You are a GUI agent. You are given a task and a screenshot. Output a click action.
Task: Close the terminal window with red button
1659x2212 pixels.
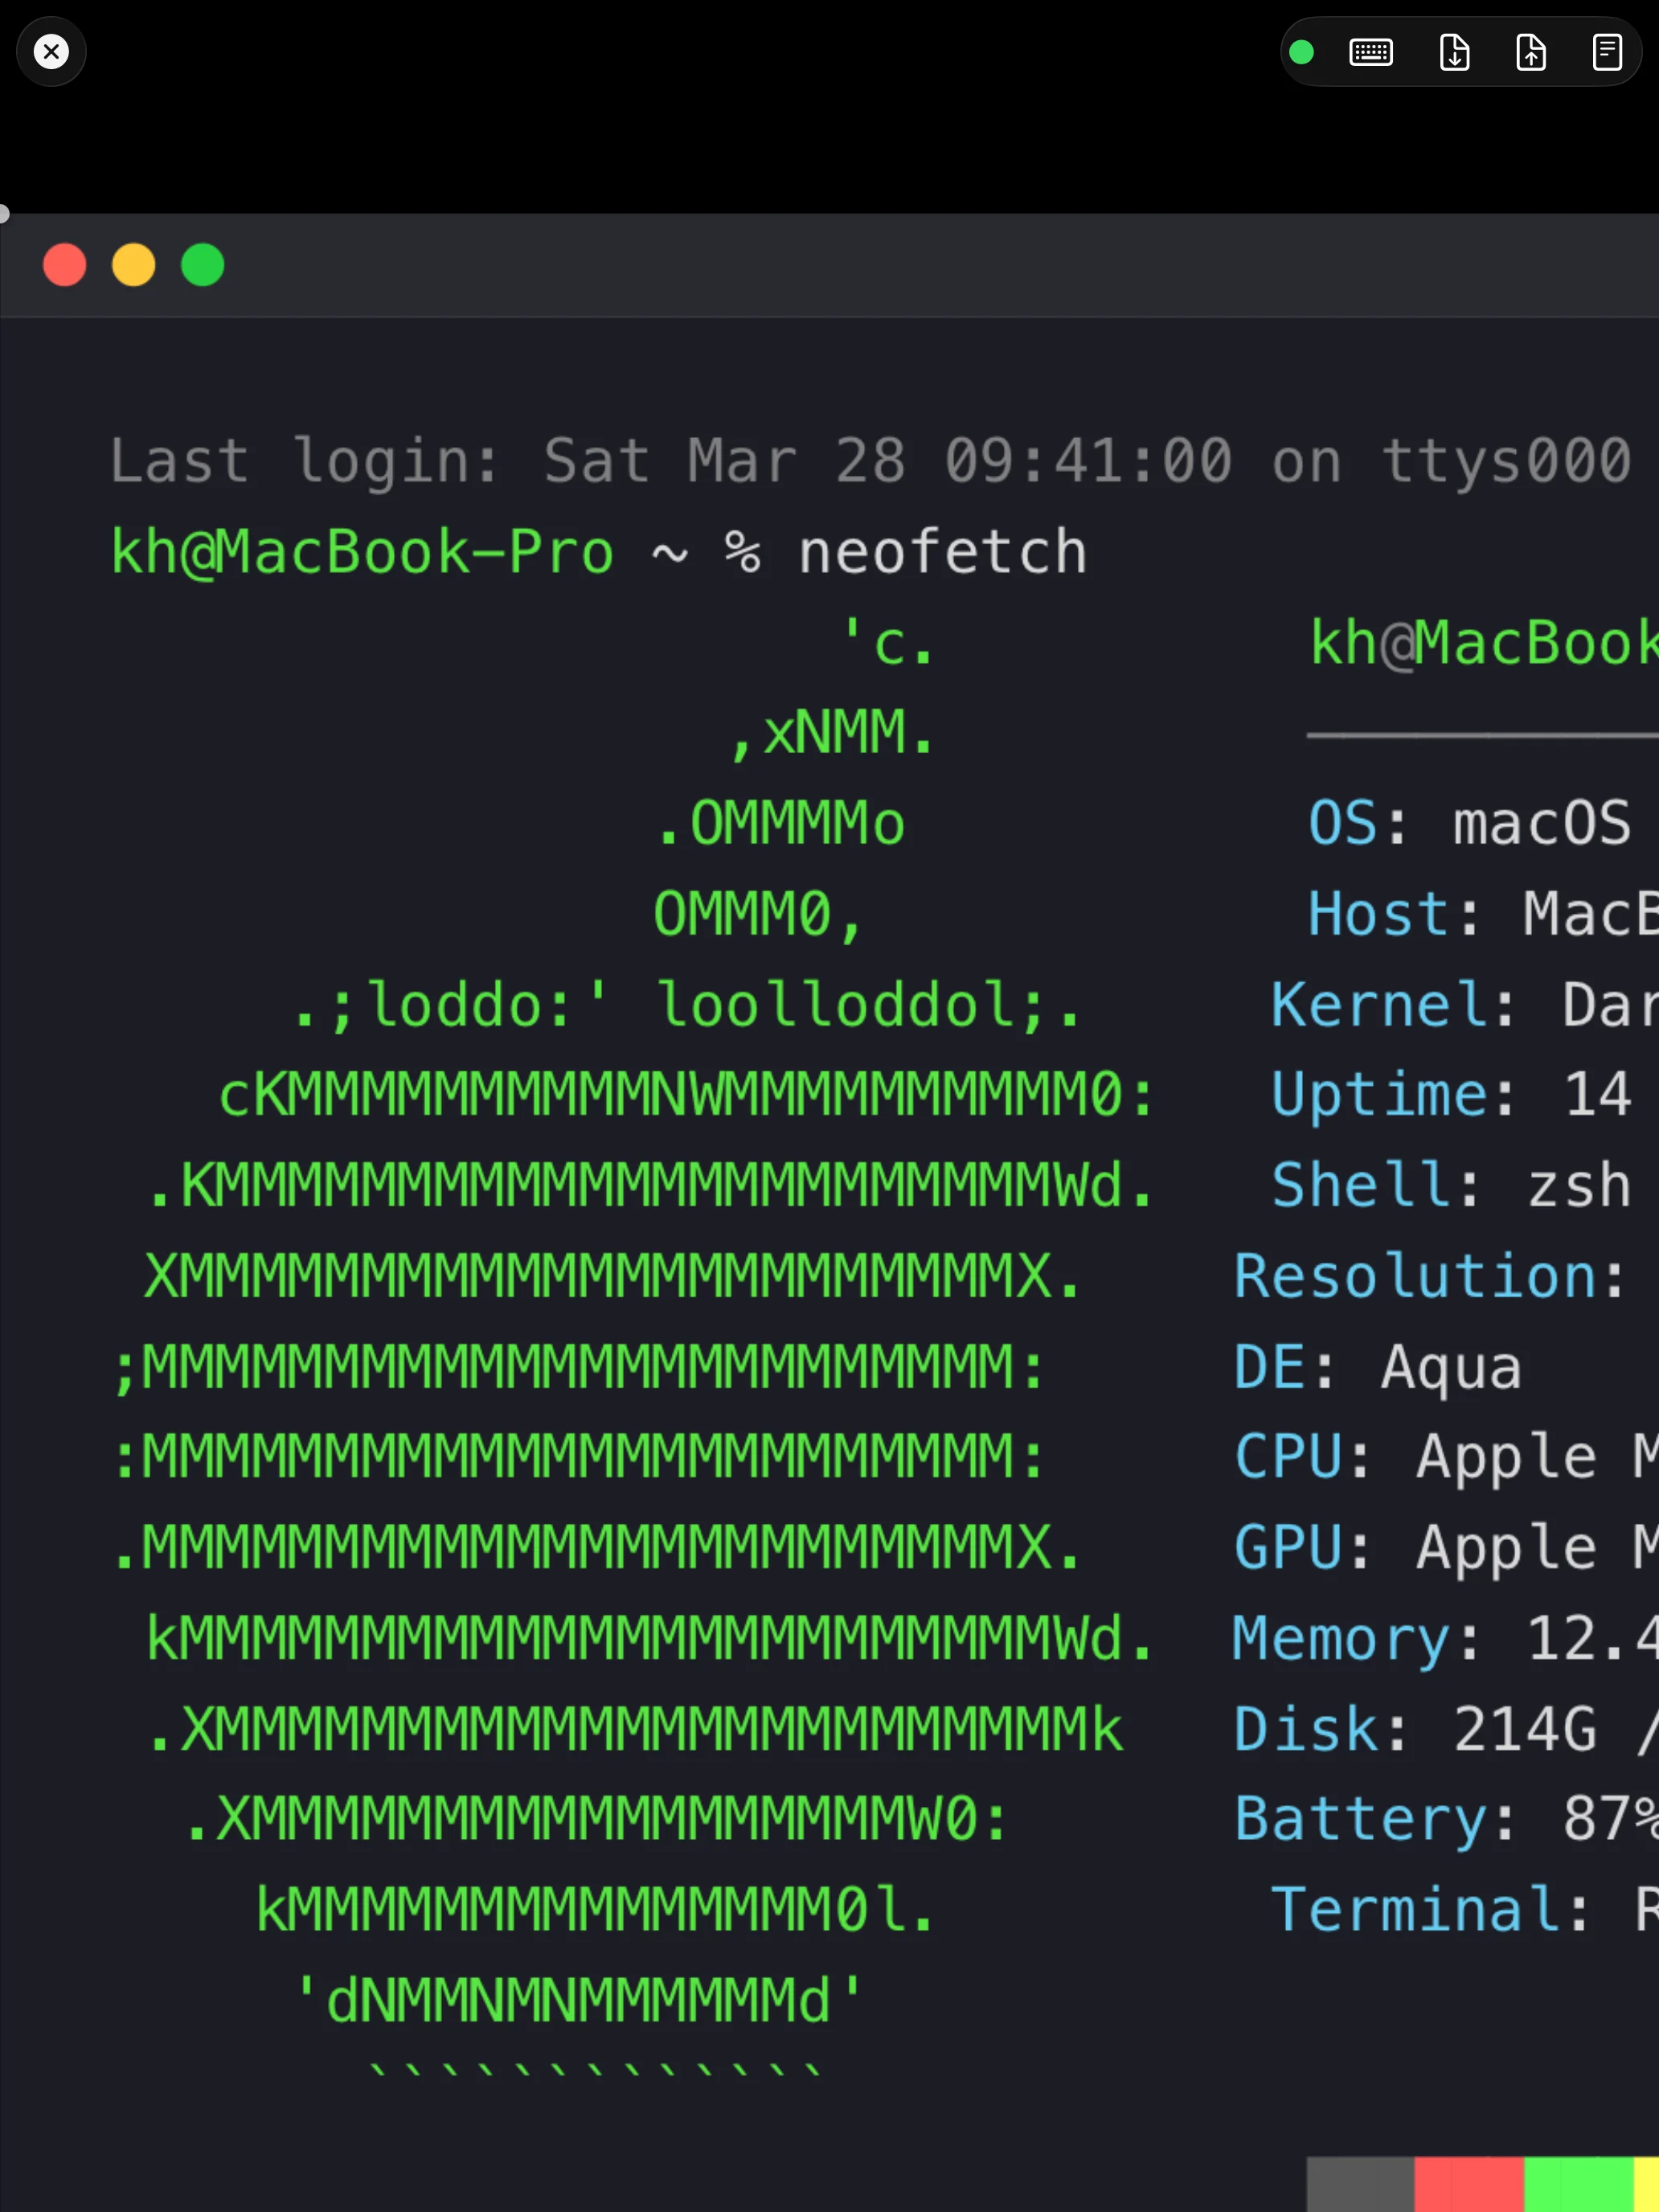click(x=65, y=265)
